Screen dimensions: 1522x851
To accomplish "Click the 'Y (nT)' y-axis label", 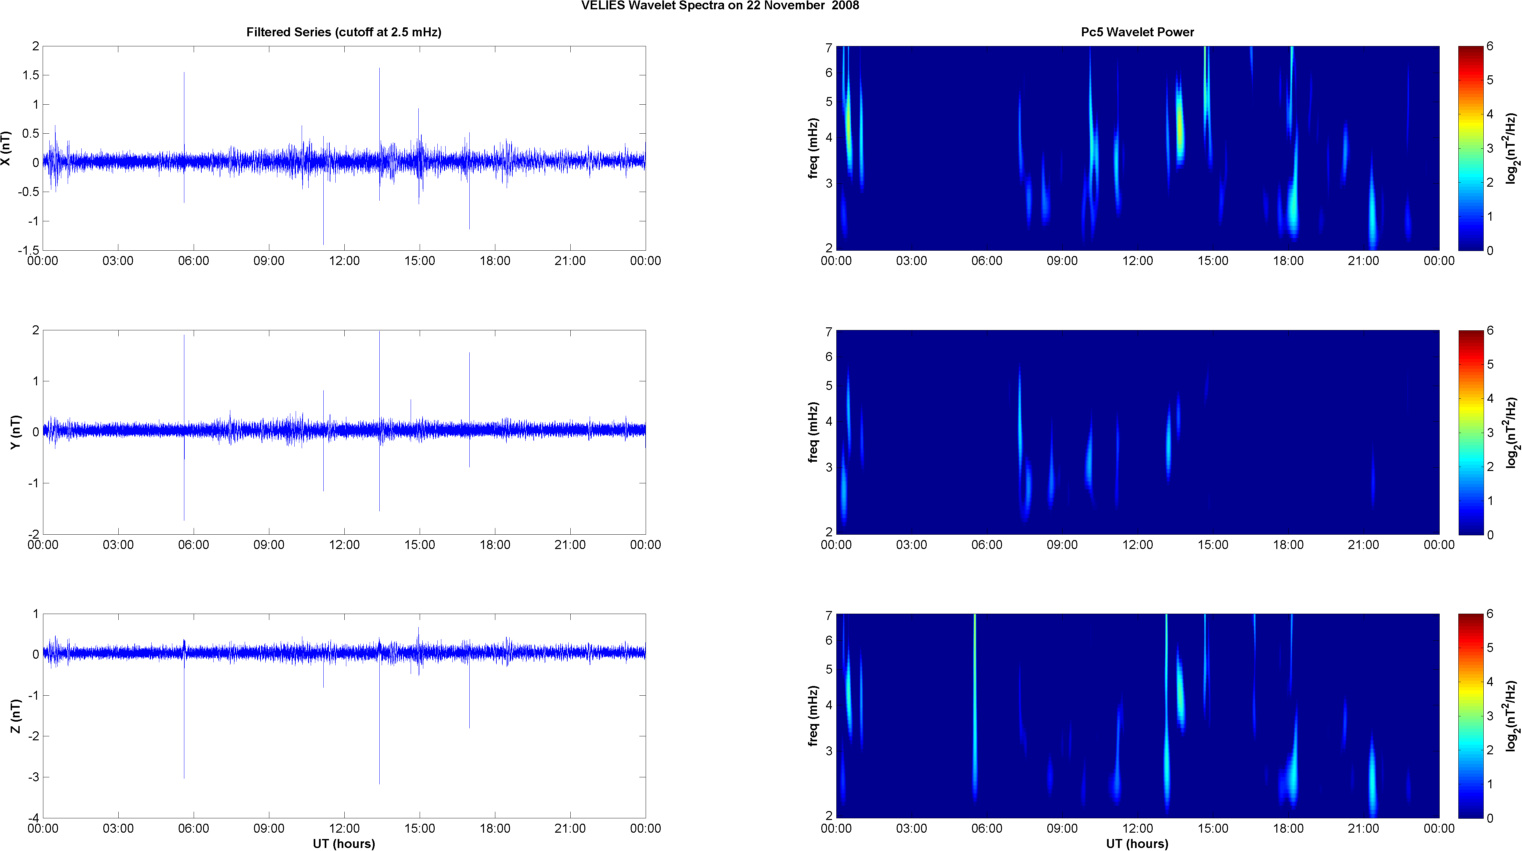I will pyautogui.click(x=15, y=432).
